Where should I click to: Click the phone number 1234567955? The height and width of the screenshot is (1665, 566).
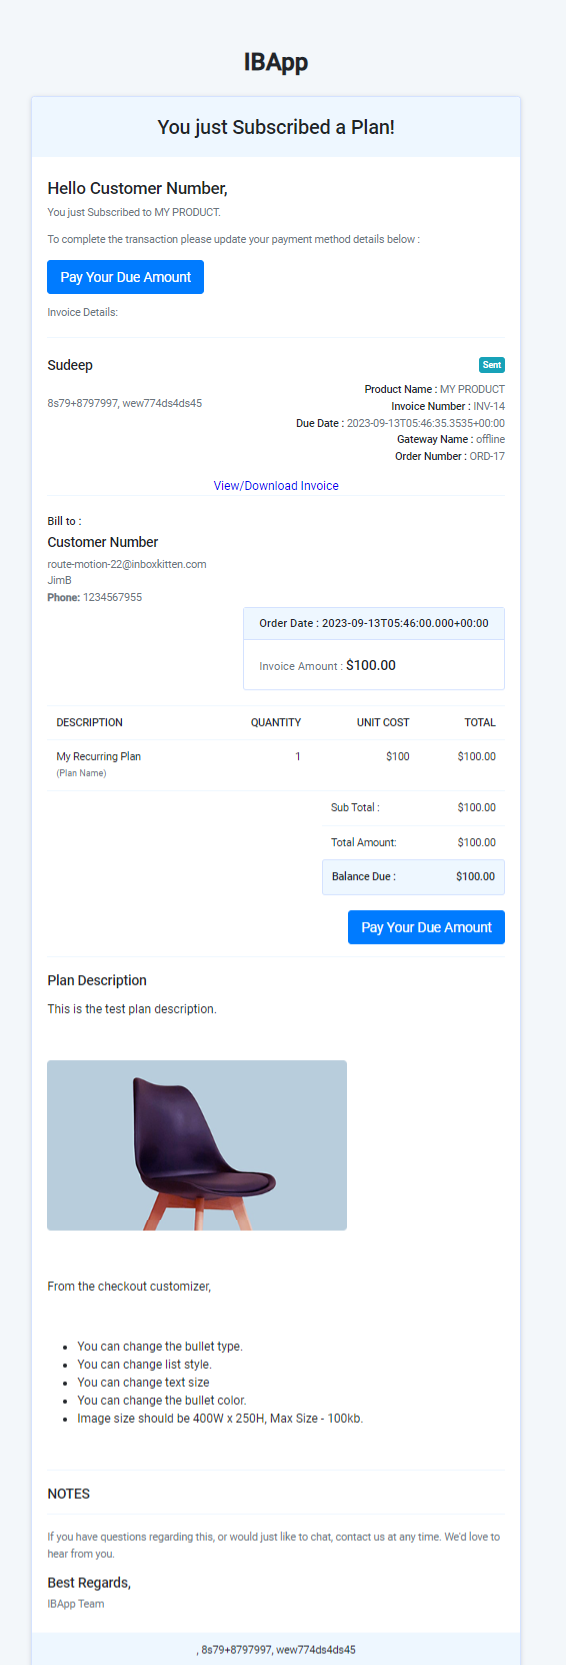point(112,597)
